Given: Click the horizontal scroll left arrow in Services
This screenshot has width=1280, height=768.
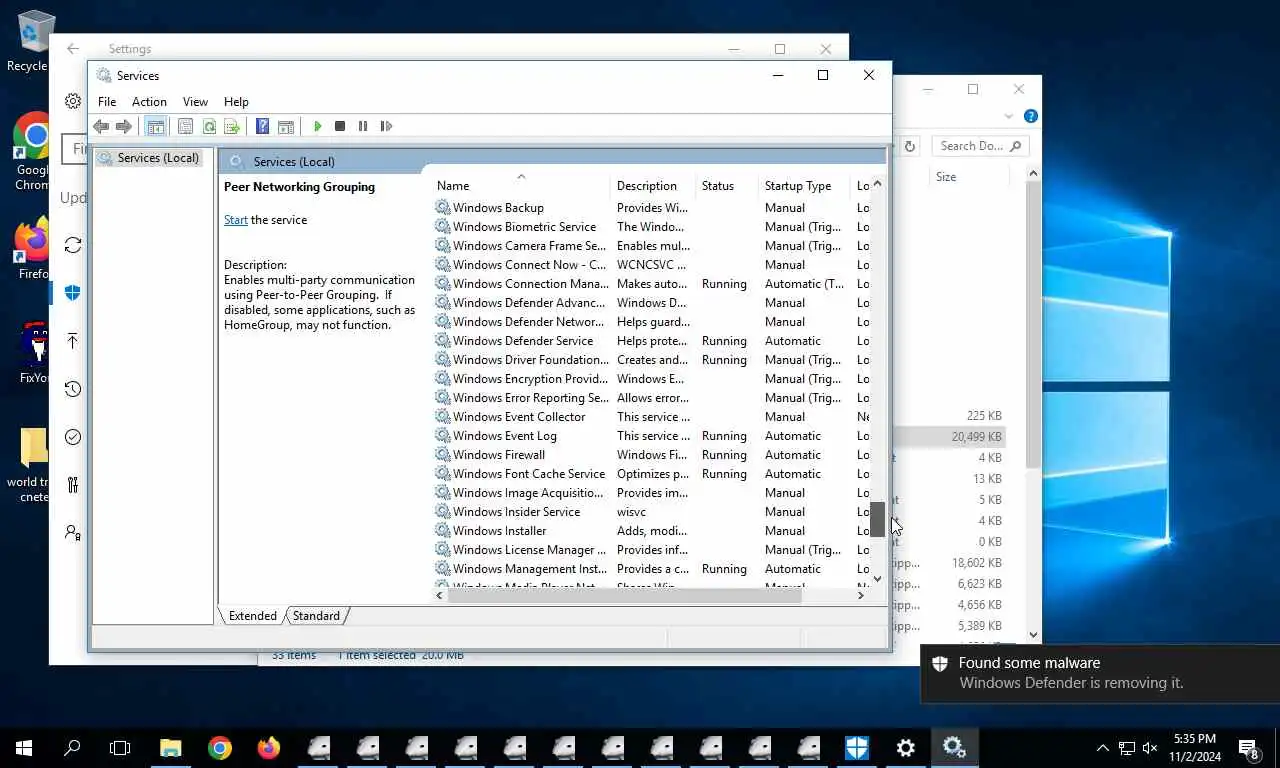Looking at the screenshot, I should click(439, 595).
